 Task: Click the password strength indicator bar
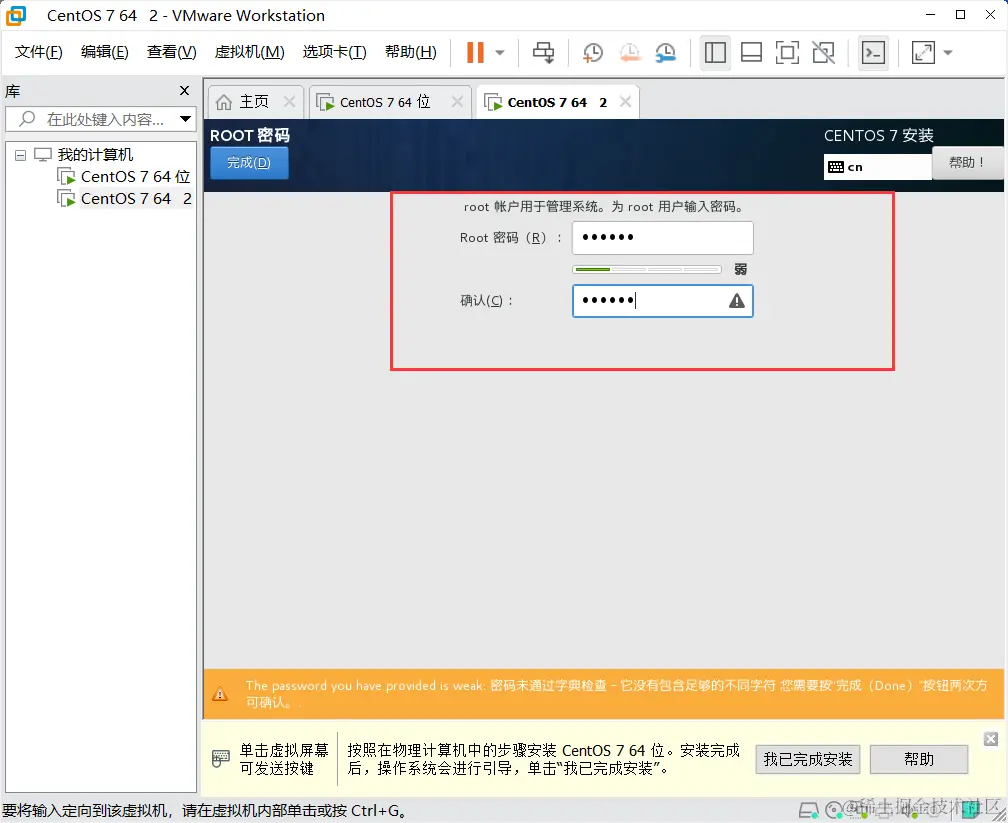point(646,268)
